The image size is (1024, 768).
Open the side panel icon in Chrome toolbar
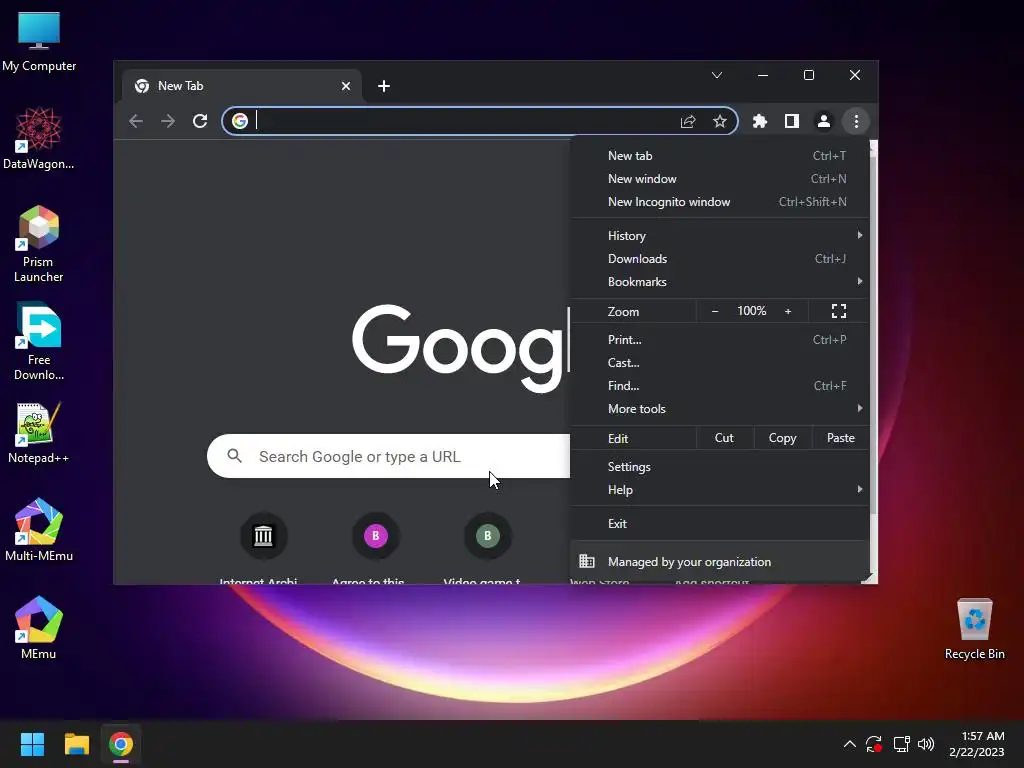click(x=792, y=121)
